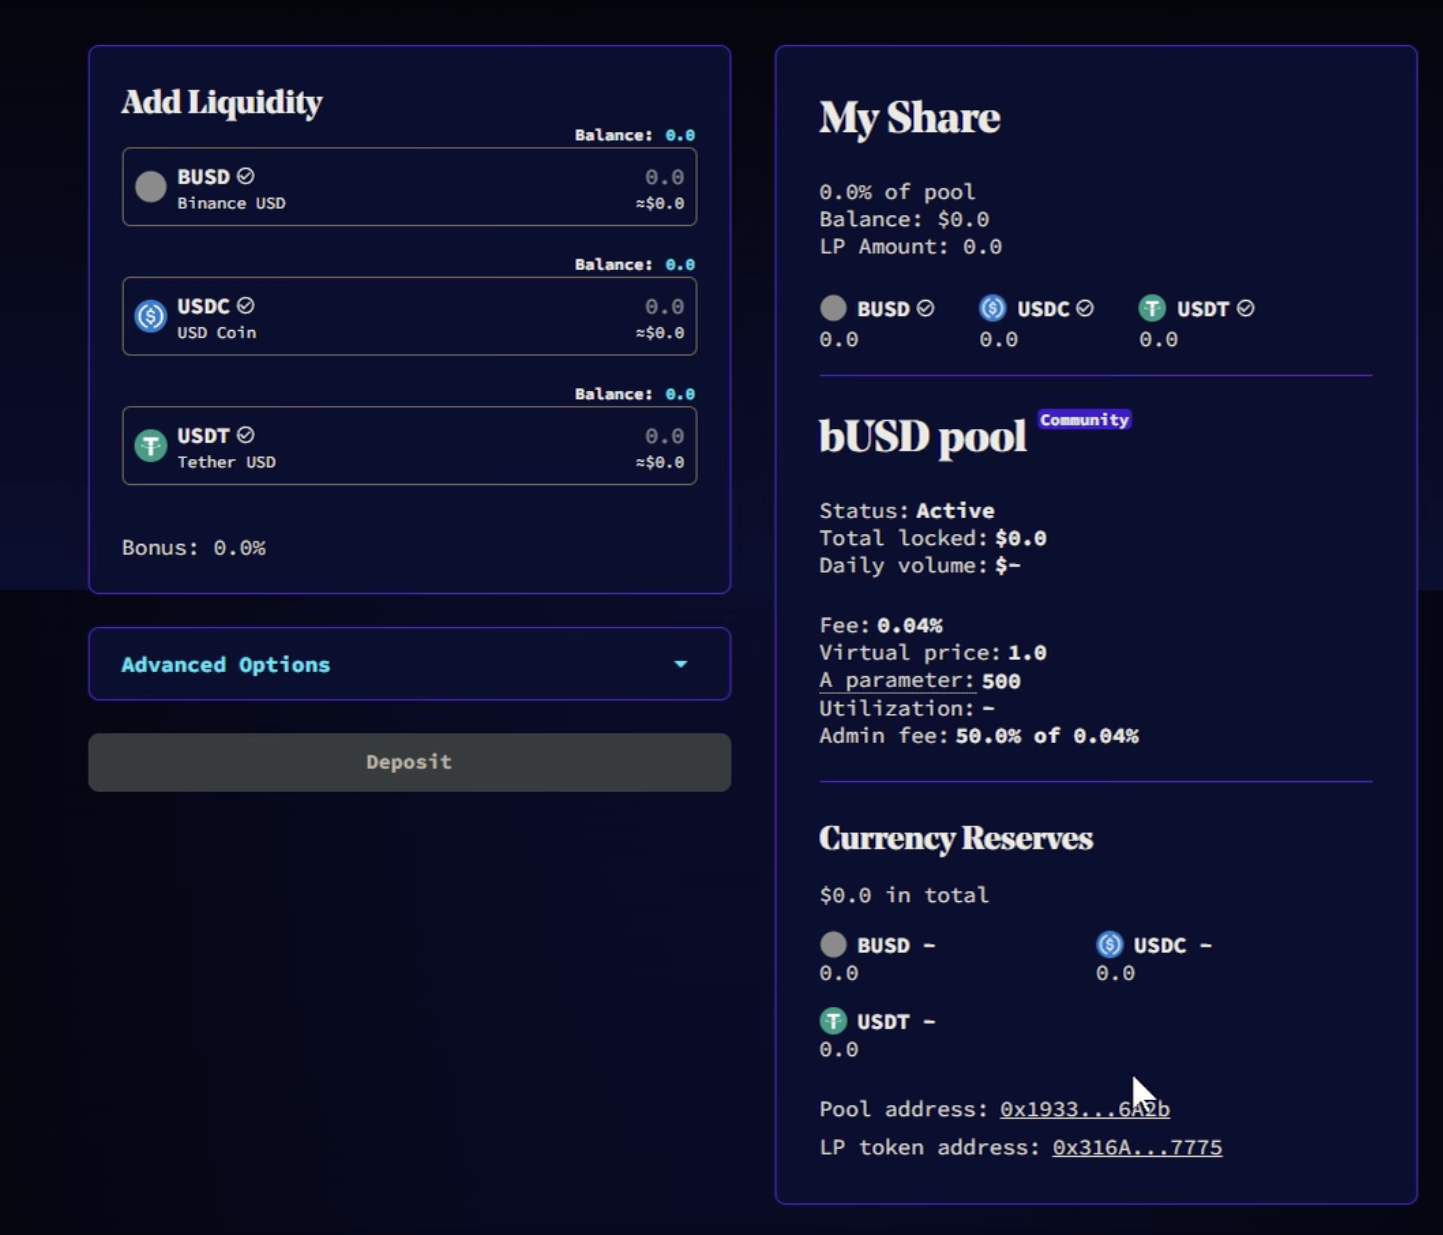This screenshot has height=1235, width=1443.
Task: Click the USDC coin icon in Add Liquidity
Action: [151, 316]
